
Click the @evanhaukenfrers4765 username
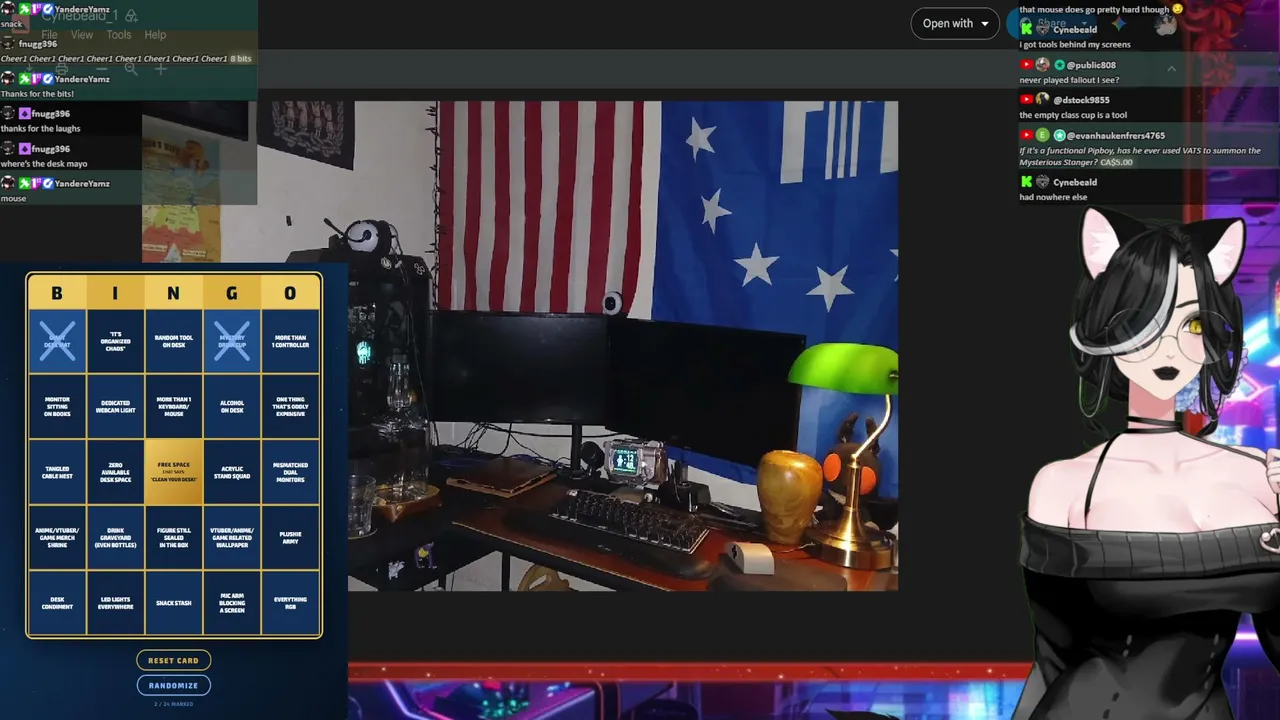tap(1116, 135)
